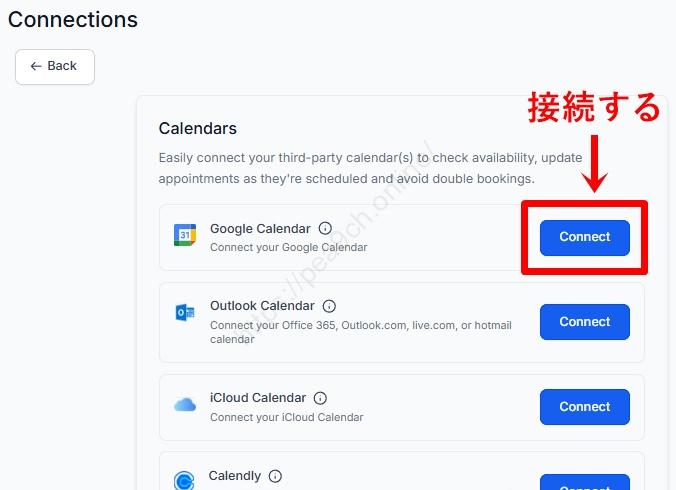This screenshot has height=490, width=676.
Task: Click the Google Calendar logo icon
Action: (x=185, y=236)
